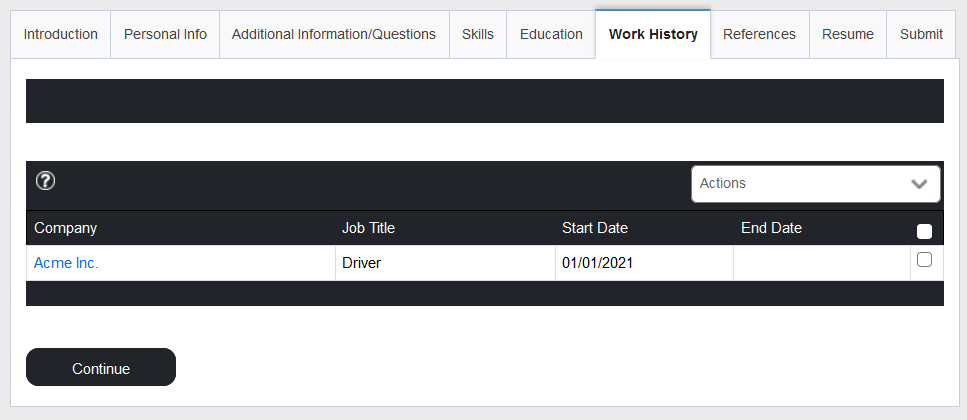967x420 pixels.
Task: Open Additional Information/Questions tab
Action: click(334, 35)
